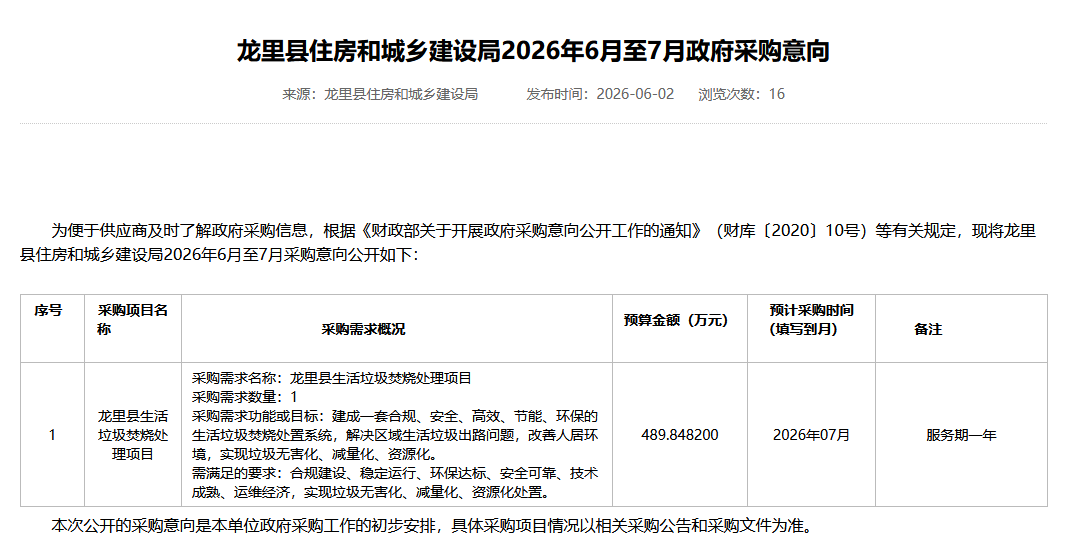Click the line 采购需求名称：龙里县生活垃圾焚烧处理项目

click(332, 378)
